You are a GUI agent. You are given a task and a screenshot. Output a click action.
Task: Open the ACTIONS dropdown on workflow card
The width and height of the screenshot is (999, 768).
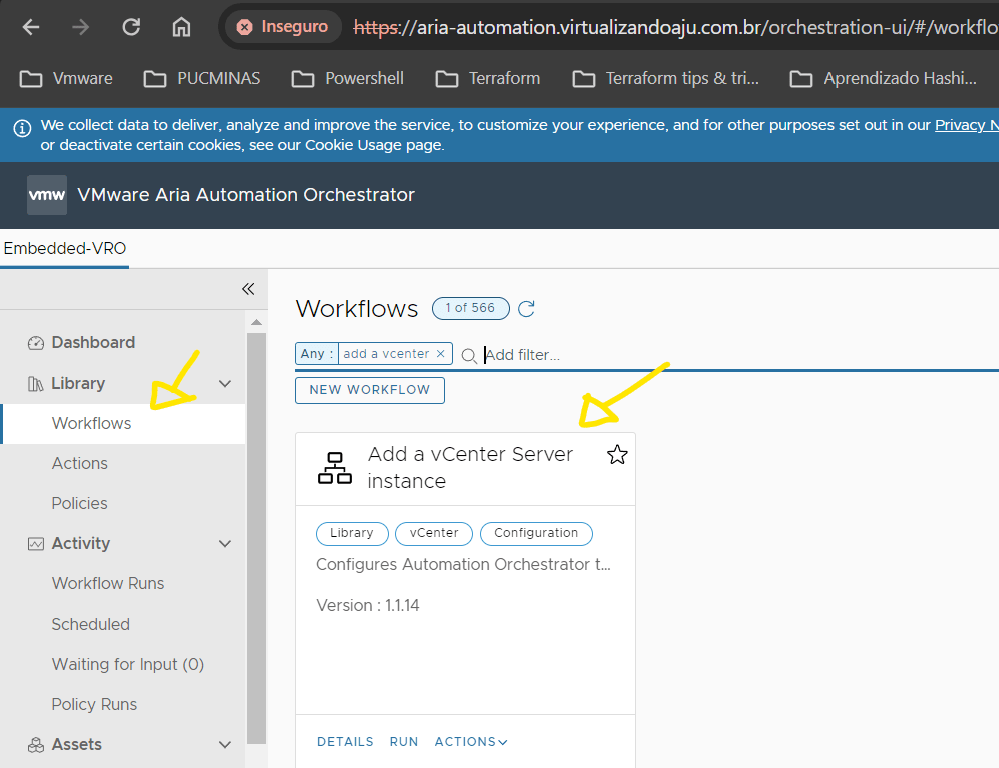[x=471, y=742]
